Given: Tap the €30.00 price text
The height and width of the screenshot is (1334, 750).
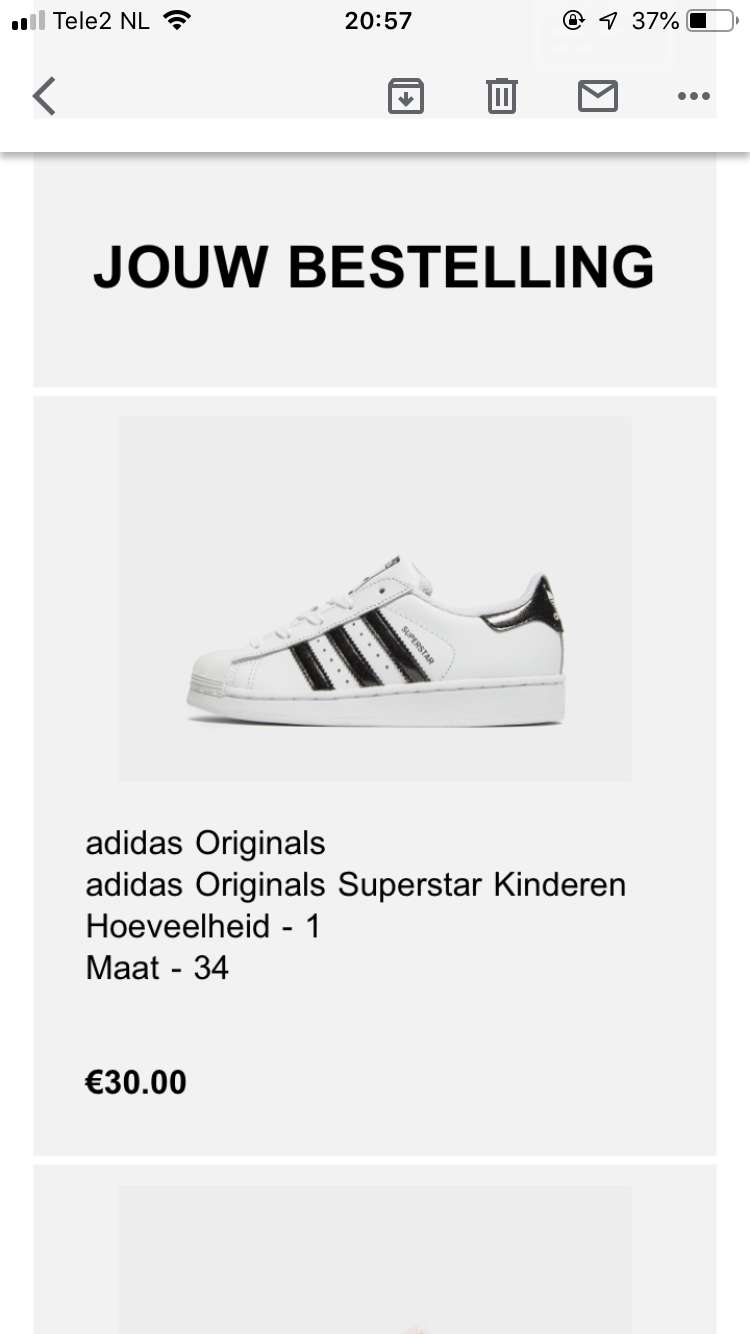Looking at the screenshot, I should coord(136,1082).
